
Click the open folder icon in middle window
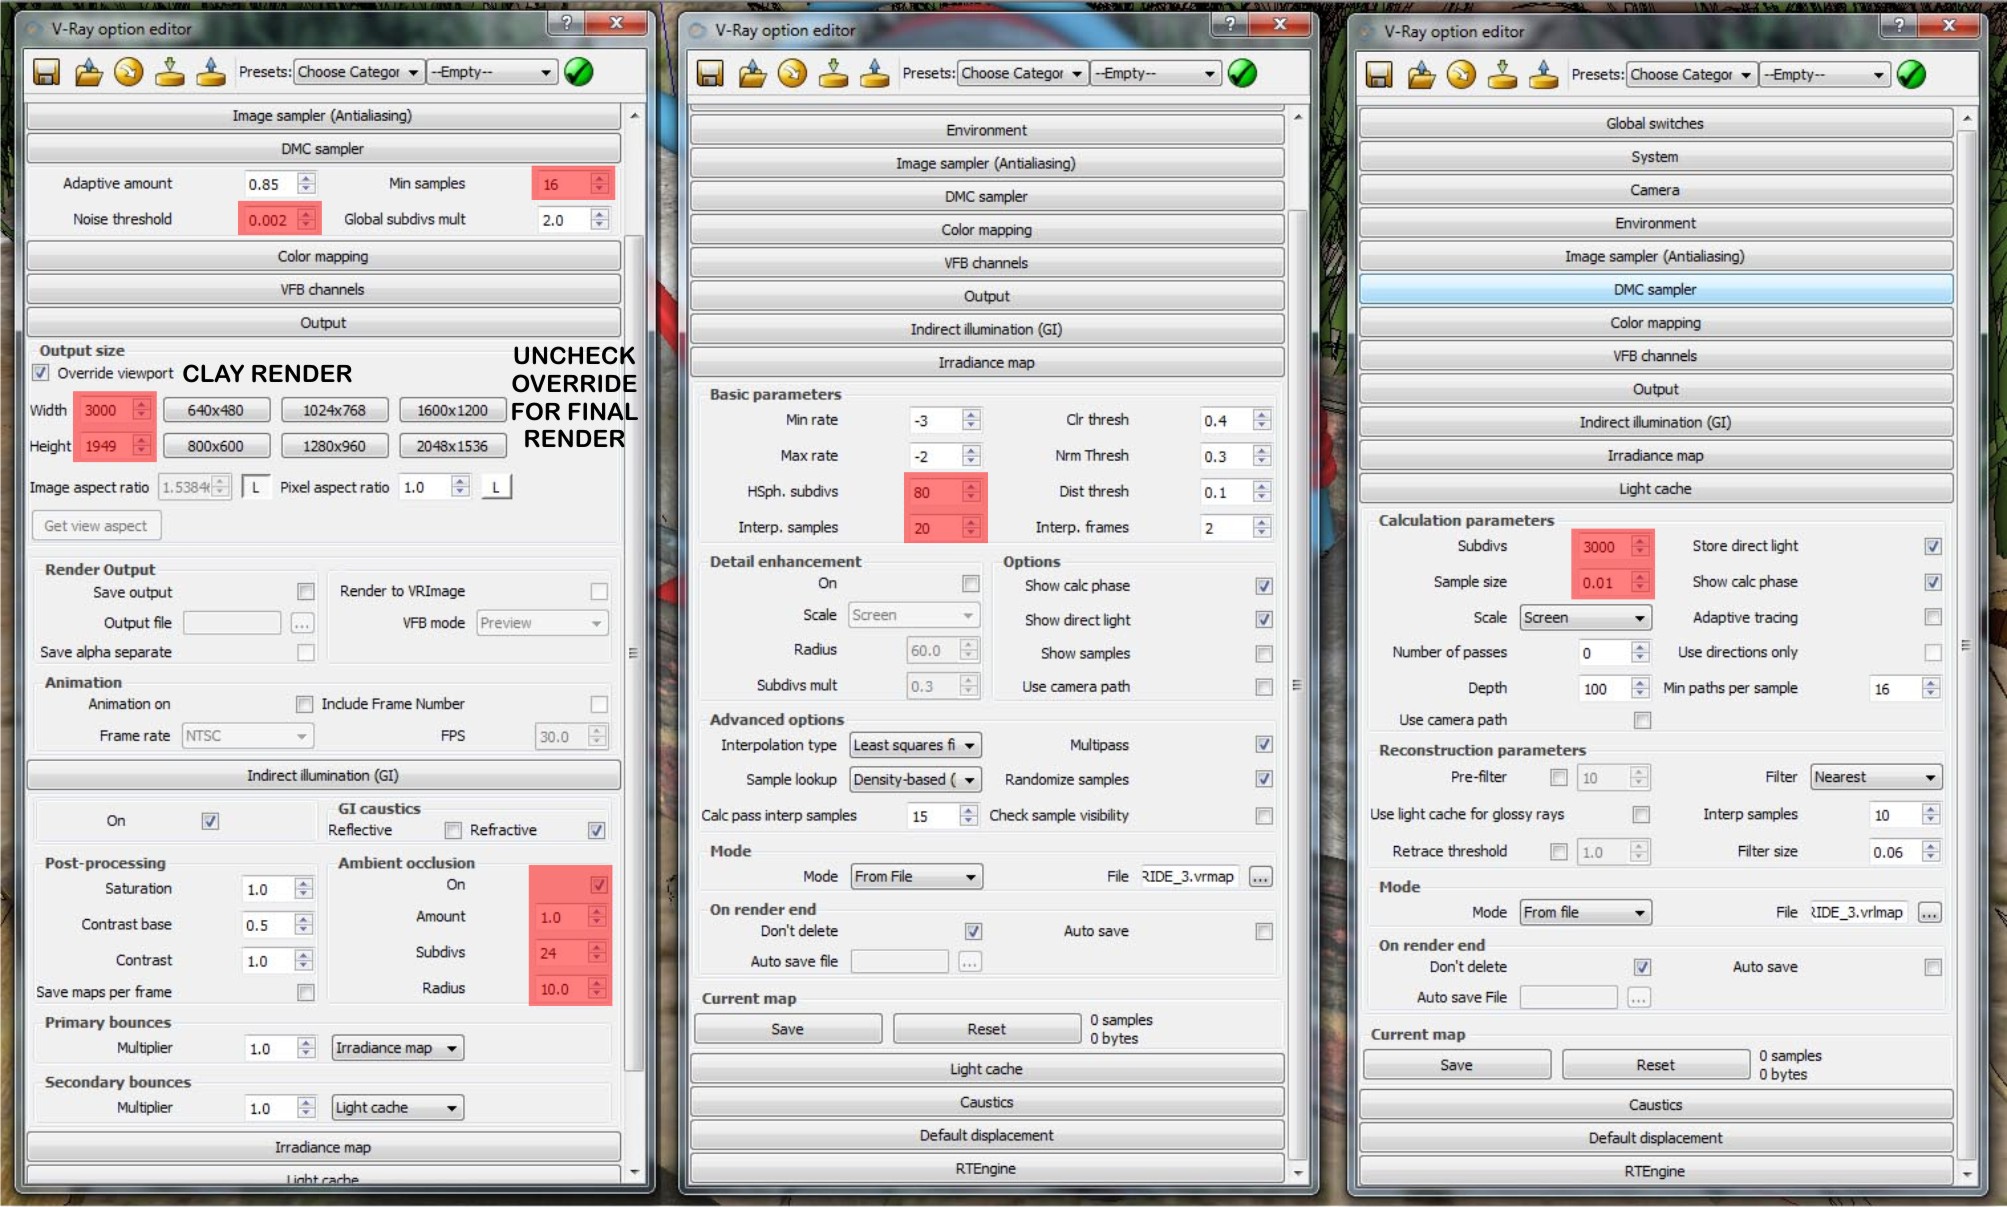[x=752, y=73]
